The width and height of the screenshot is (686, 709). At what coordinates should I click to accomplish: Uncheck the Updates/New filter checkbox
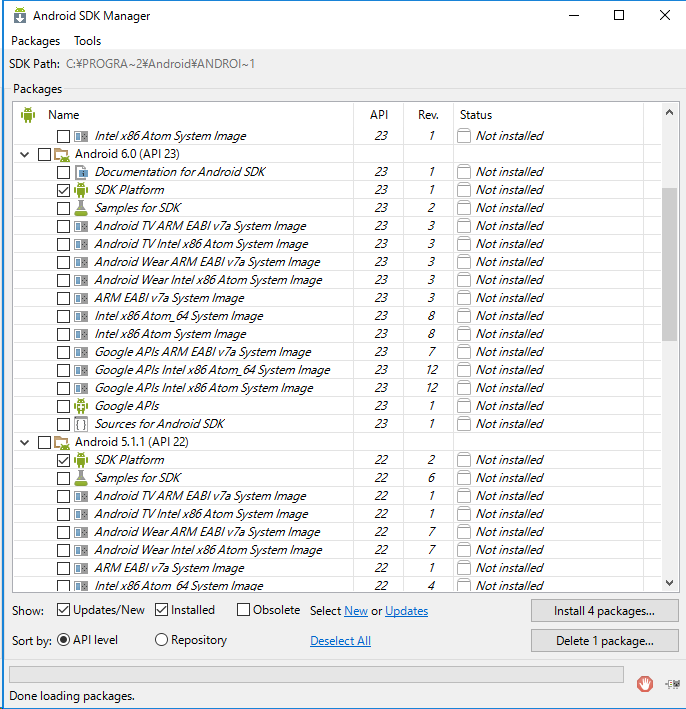[x=64, y=610]
